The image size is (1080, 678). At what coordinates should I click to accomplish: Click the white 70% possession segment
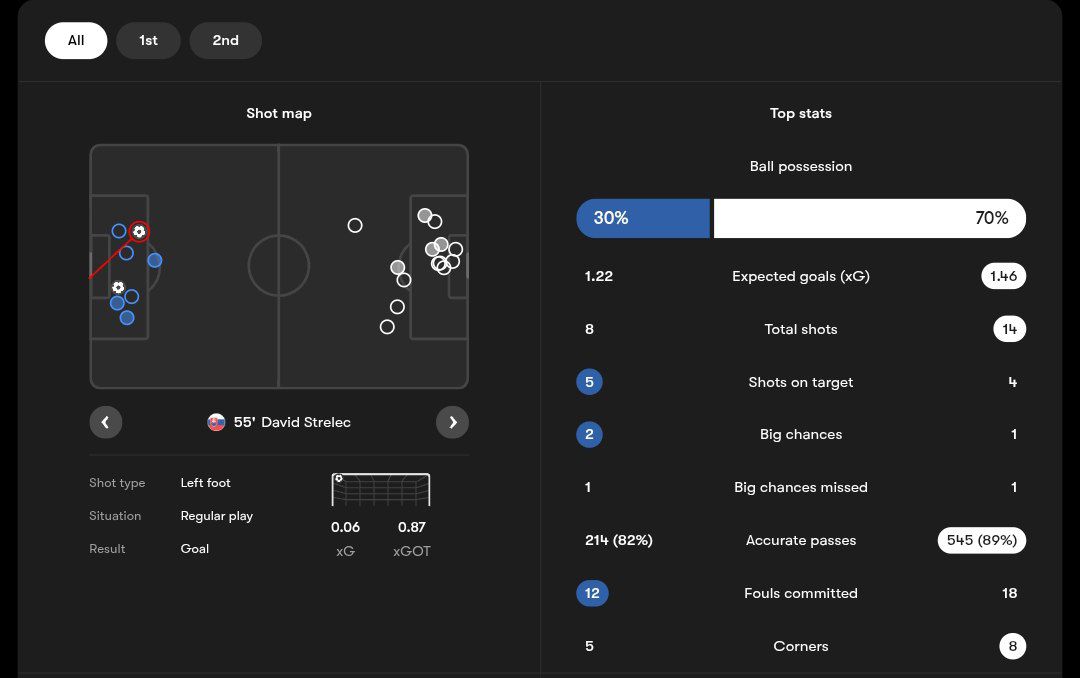869,218
